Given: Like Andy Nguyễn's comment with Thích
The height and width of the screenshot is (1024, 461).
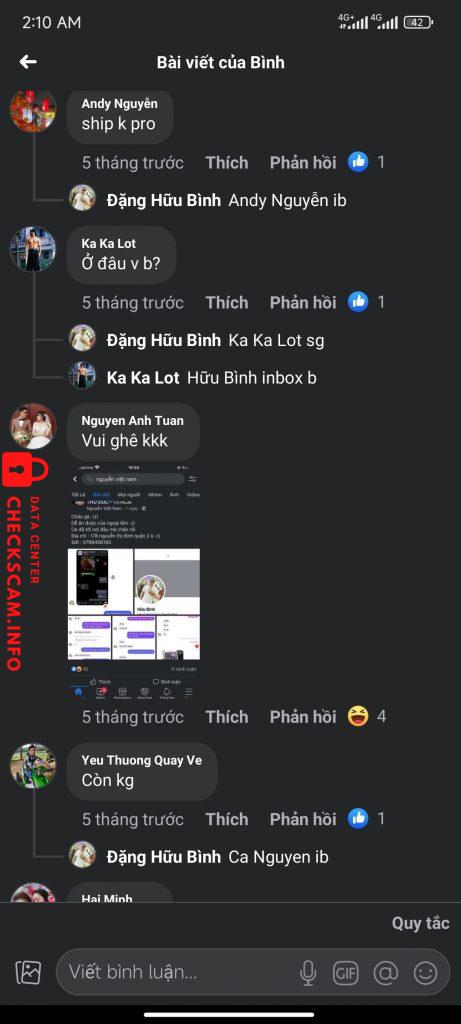Looking at the screenshot, I should [227, 163].
